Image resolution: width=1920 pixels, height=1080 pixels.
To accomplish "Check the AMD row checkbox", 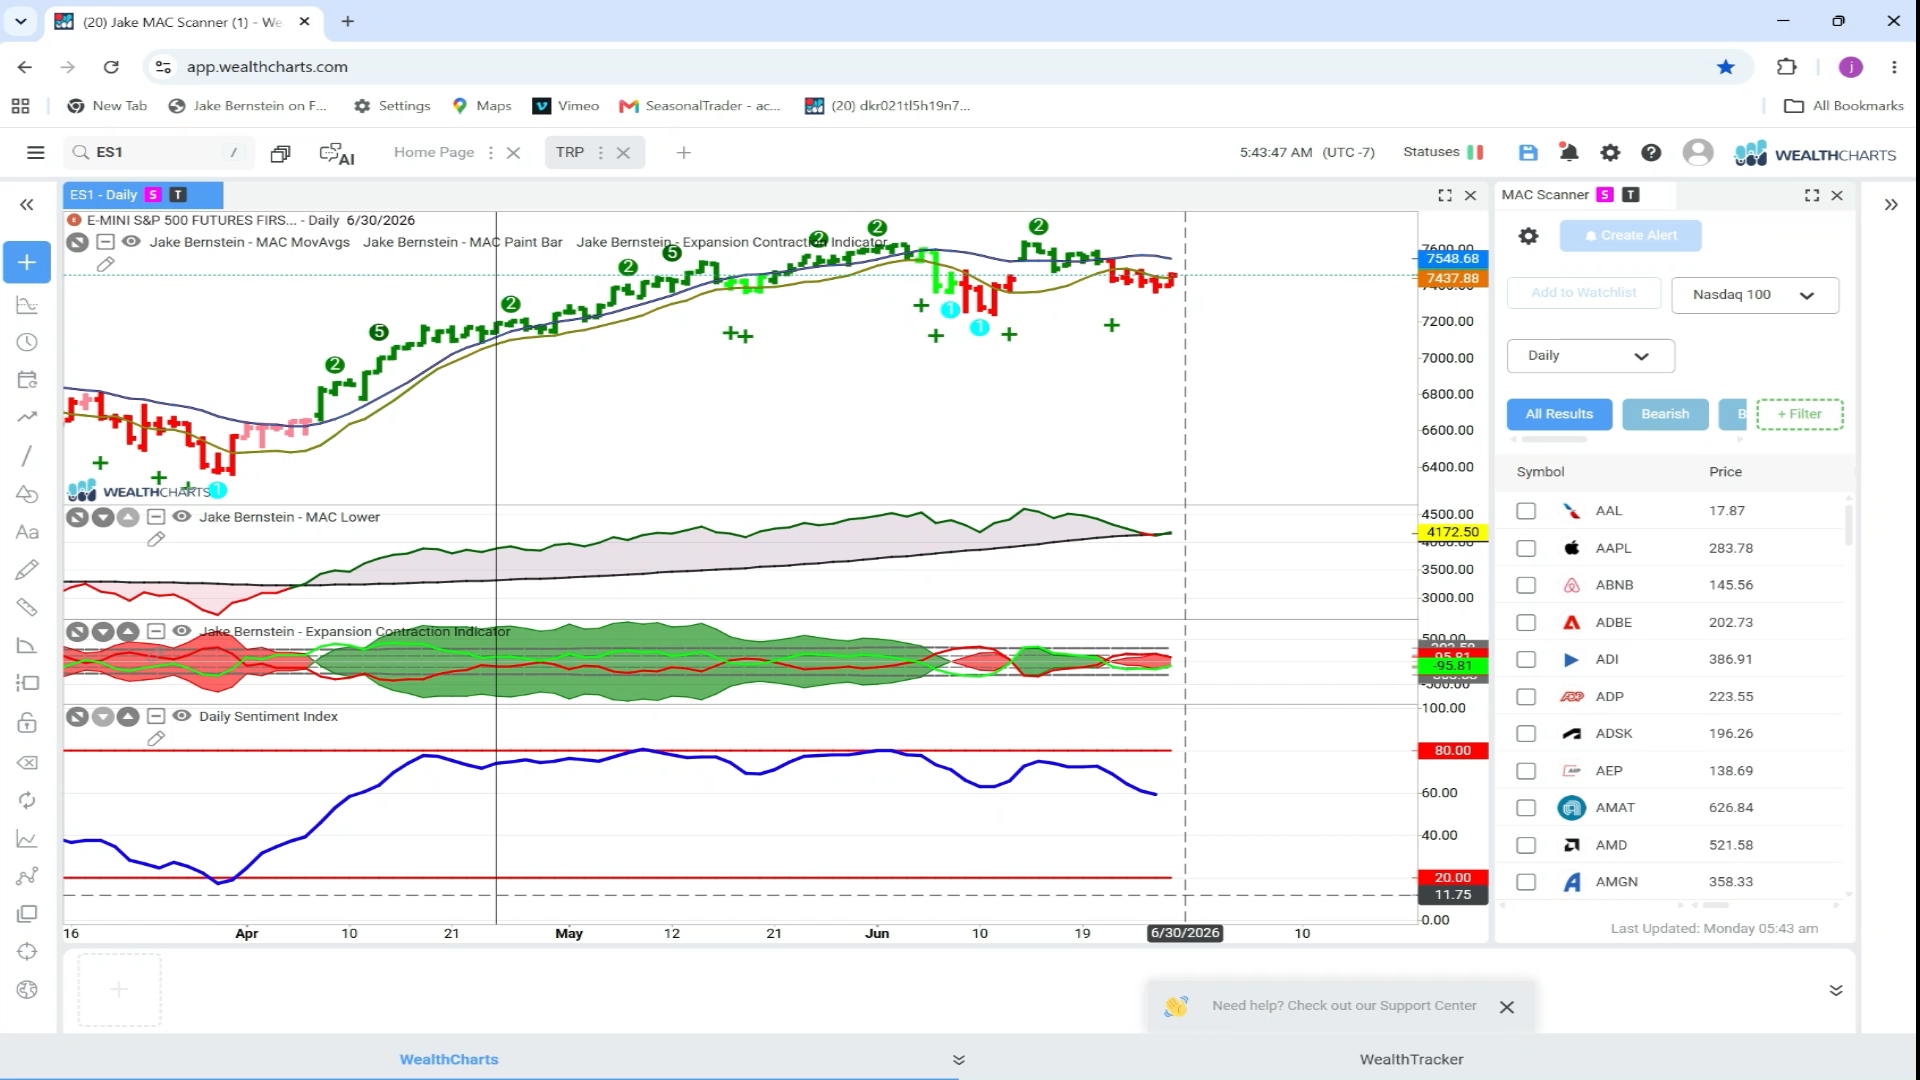I will (1526, 845).
